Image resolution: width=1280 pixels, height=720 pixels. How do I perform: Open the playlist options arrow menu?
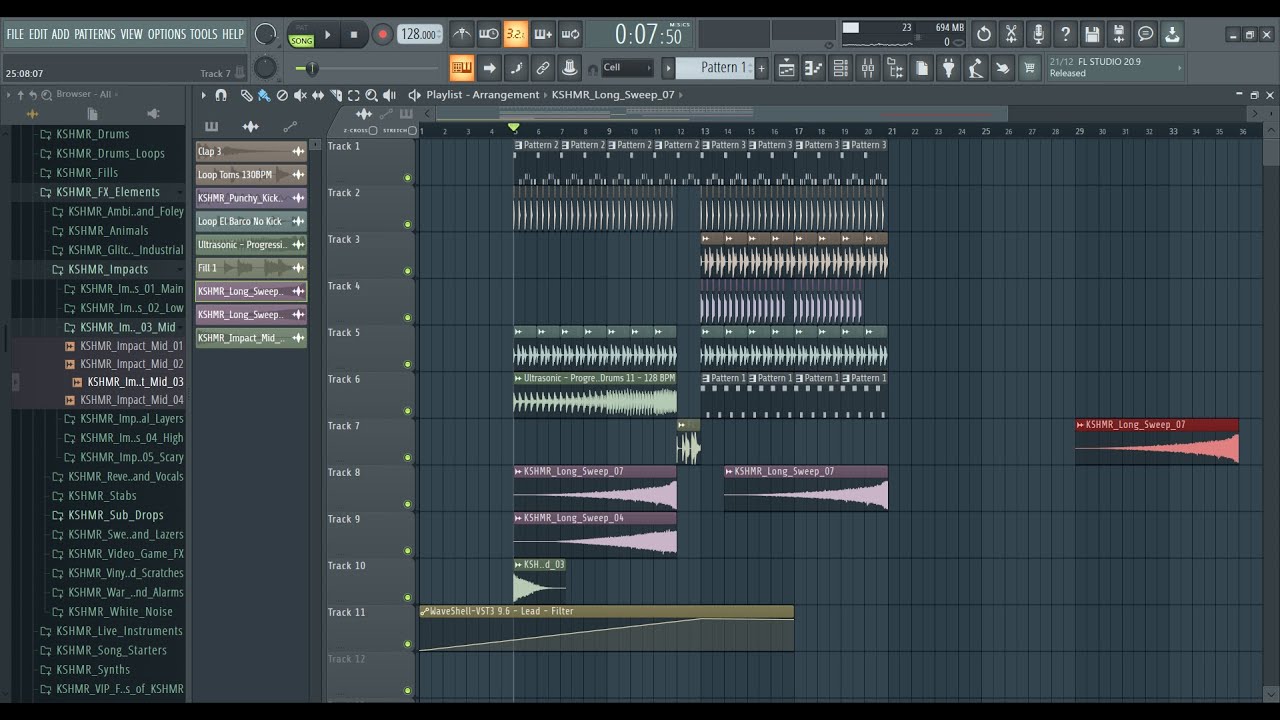coord(204,95)
